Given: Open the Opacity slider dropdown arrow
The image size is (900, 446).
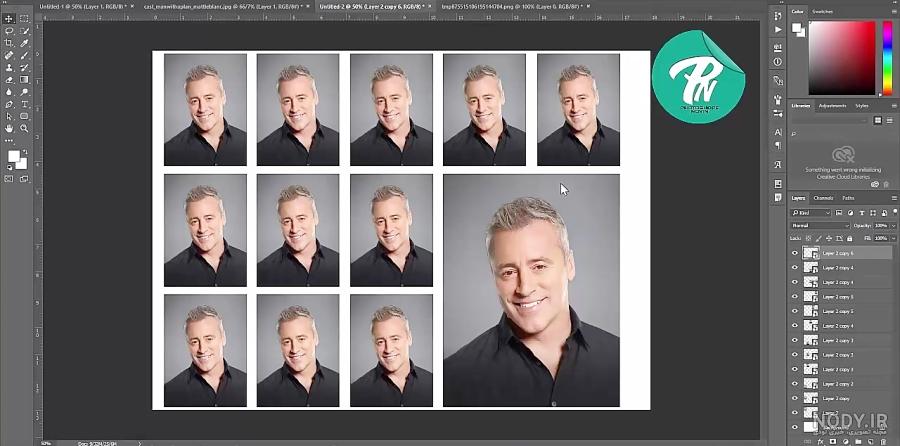Looking at the screenshot, I should (893, 226).
